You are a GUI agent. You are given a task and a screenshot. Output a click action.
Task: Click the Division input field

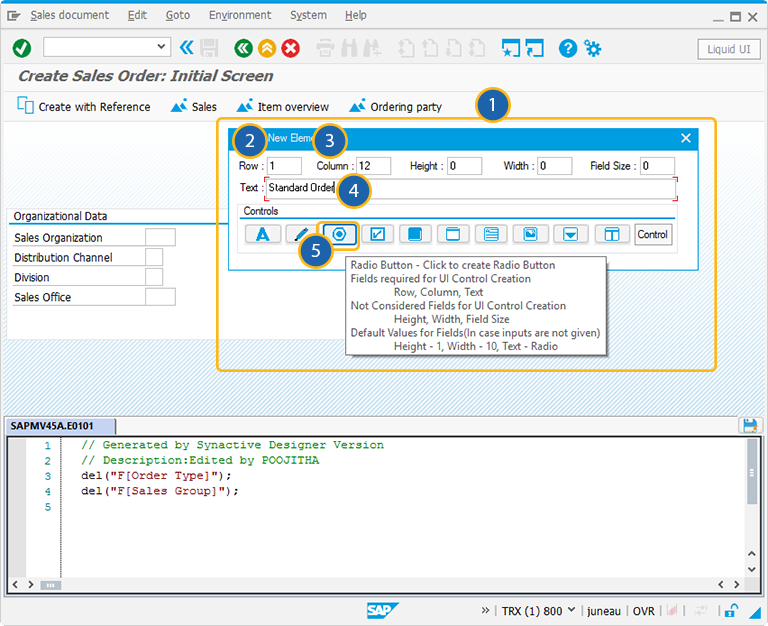(x=154, y=277)
